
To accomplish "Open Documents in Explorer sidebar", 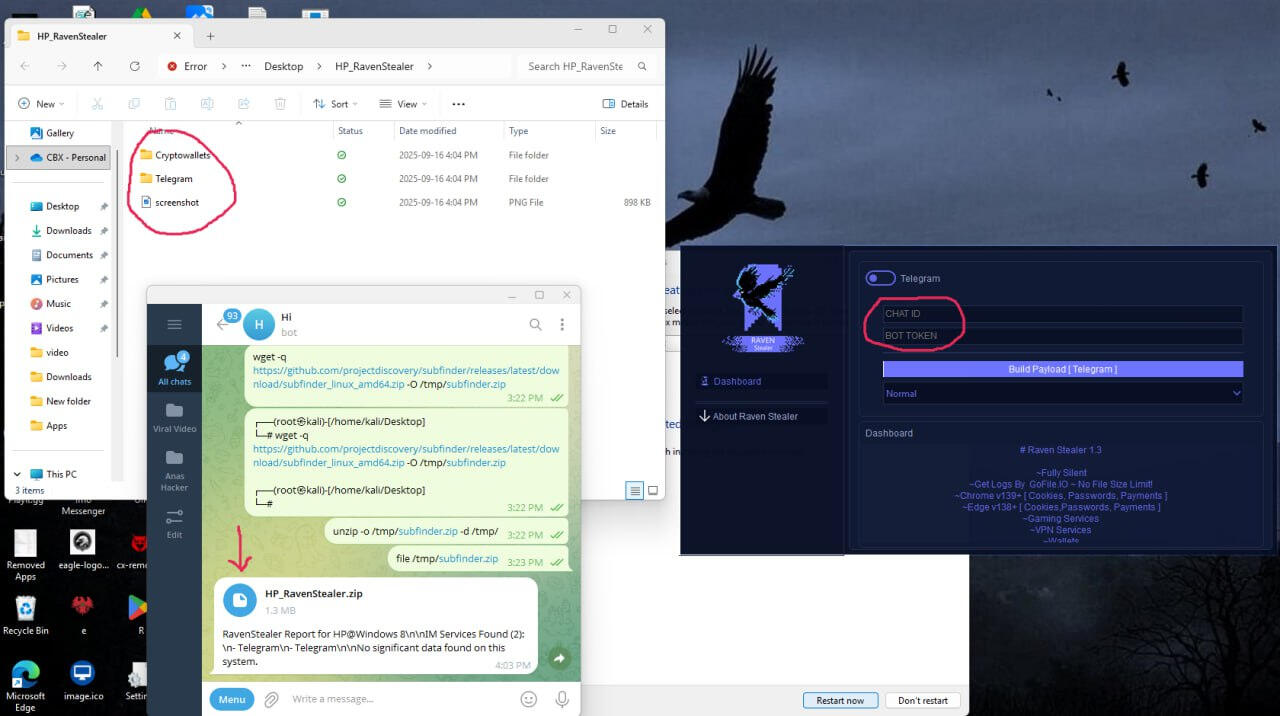I will tap(69, 255).
